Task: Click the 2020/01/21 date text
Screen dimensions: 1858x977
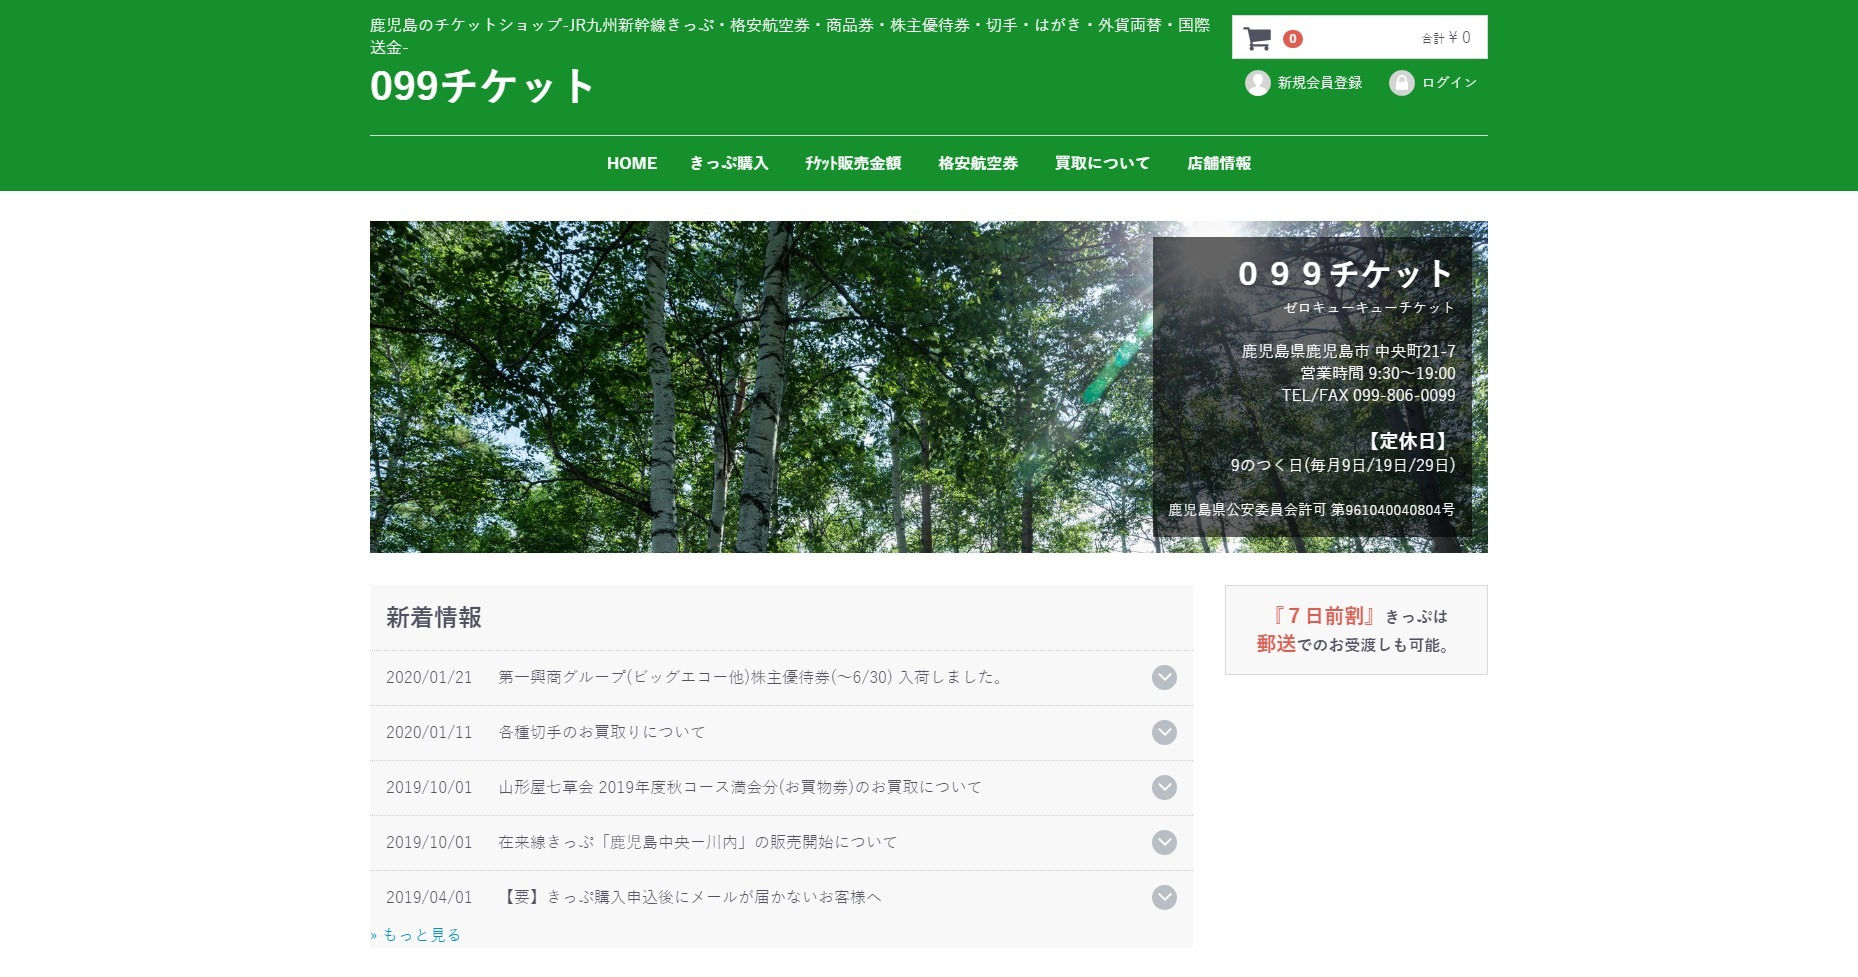Action: [429, 677]
